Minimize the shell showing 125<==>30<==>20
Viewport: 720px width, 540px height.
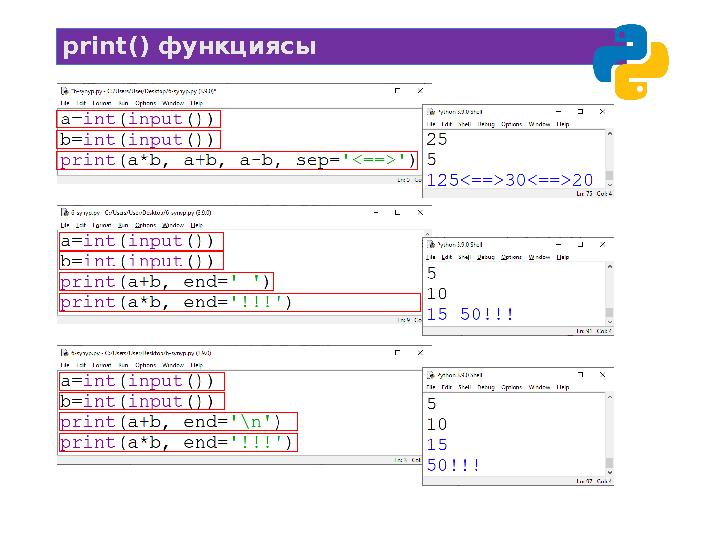point(558,112)
